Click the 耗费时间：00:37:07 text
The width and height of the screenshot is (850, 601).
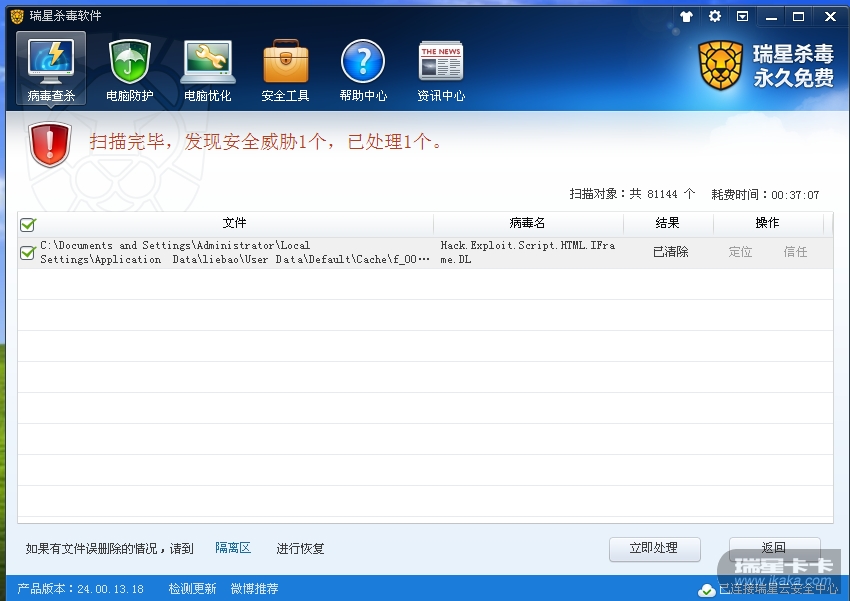click(x=765, y=194)
